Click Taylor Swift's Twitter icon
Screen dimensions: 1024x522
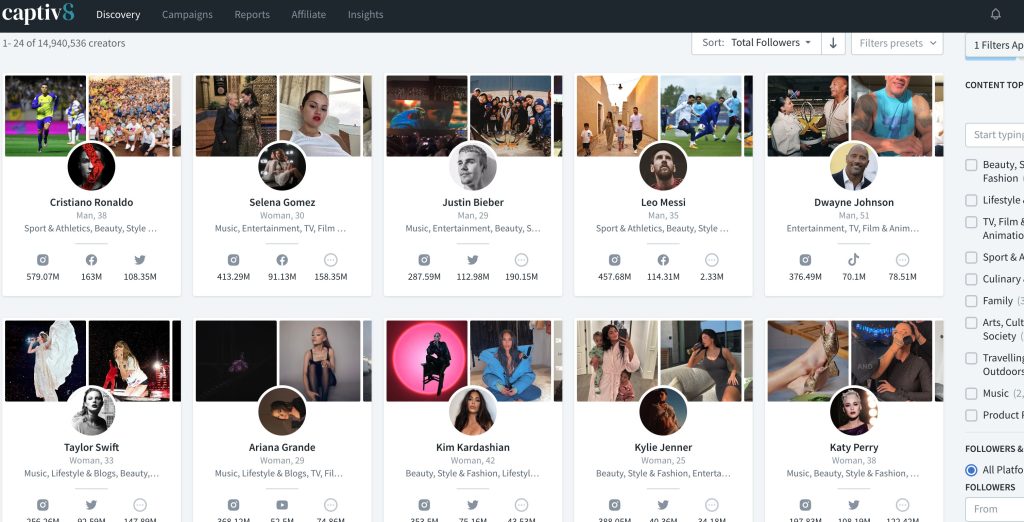pos(91,505)
